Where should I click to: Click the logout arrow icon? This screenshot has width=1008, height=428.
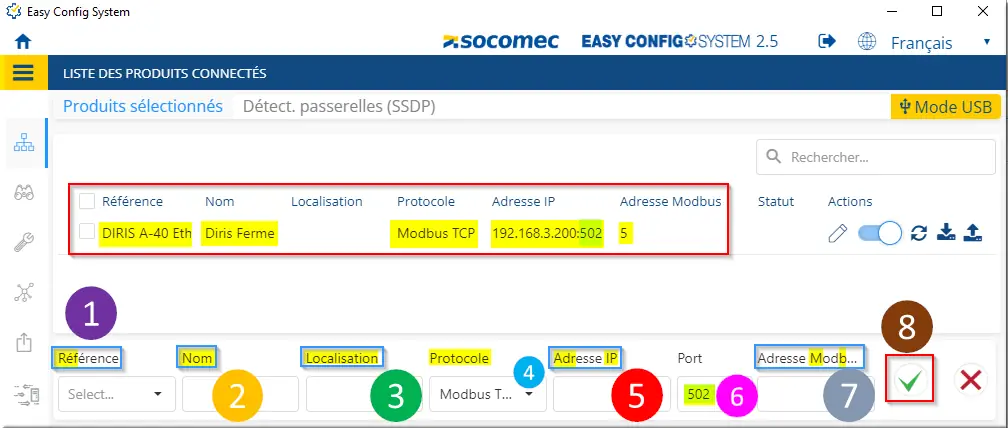[x=827, y=42]
